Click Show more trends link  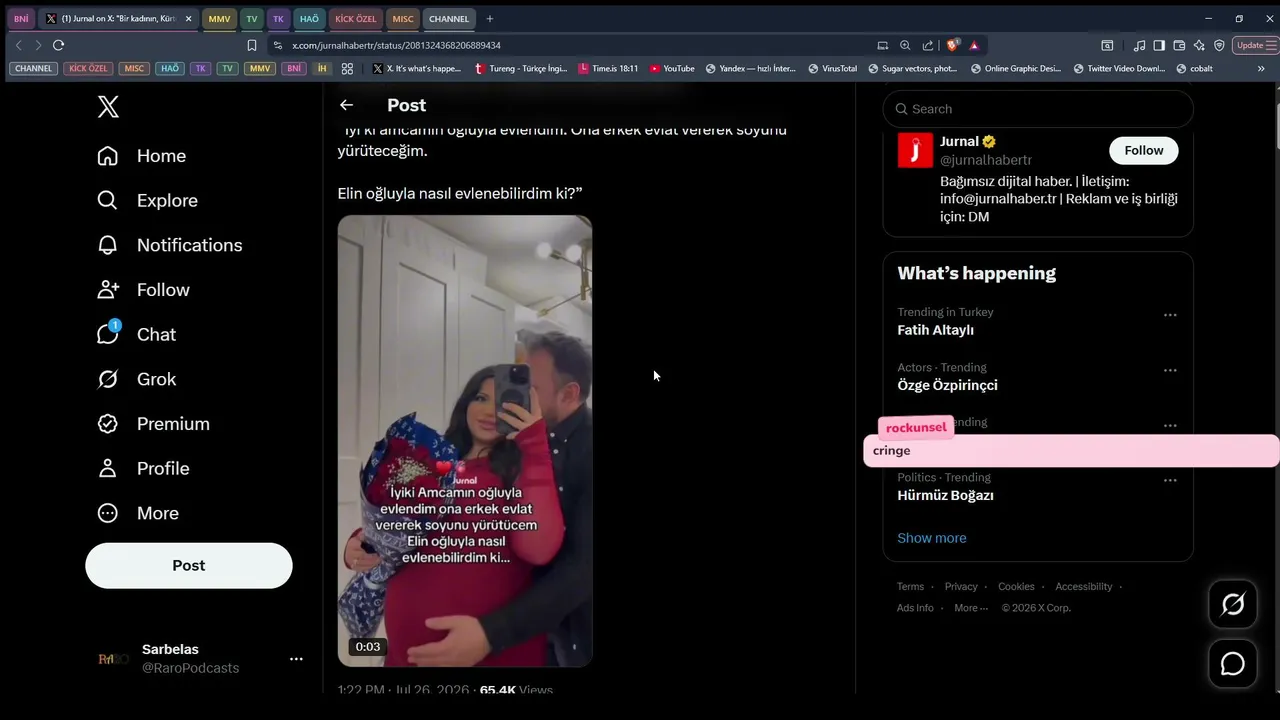(932, 538)
